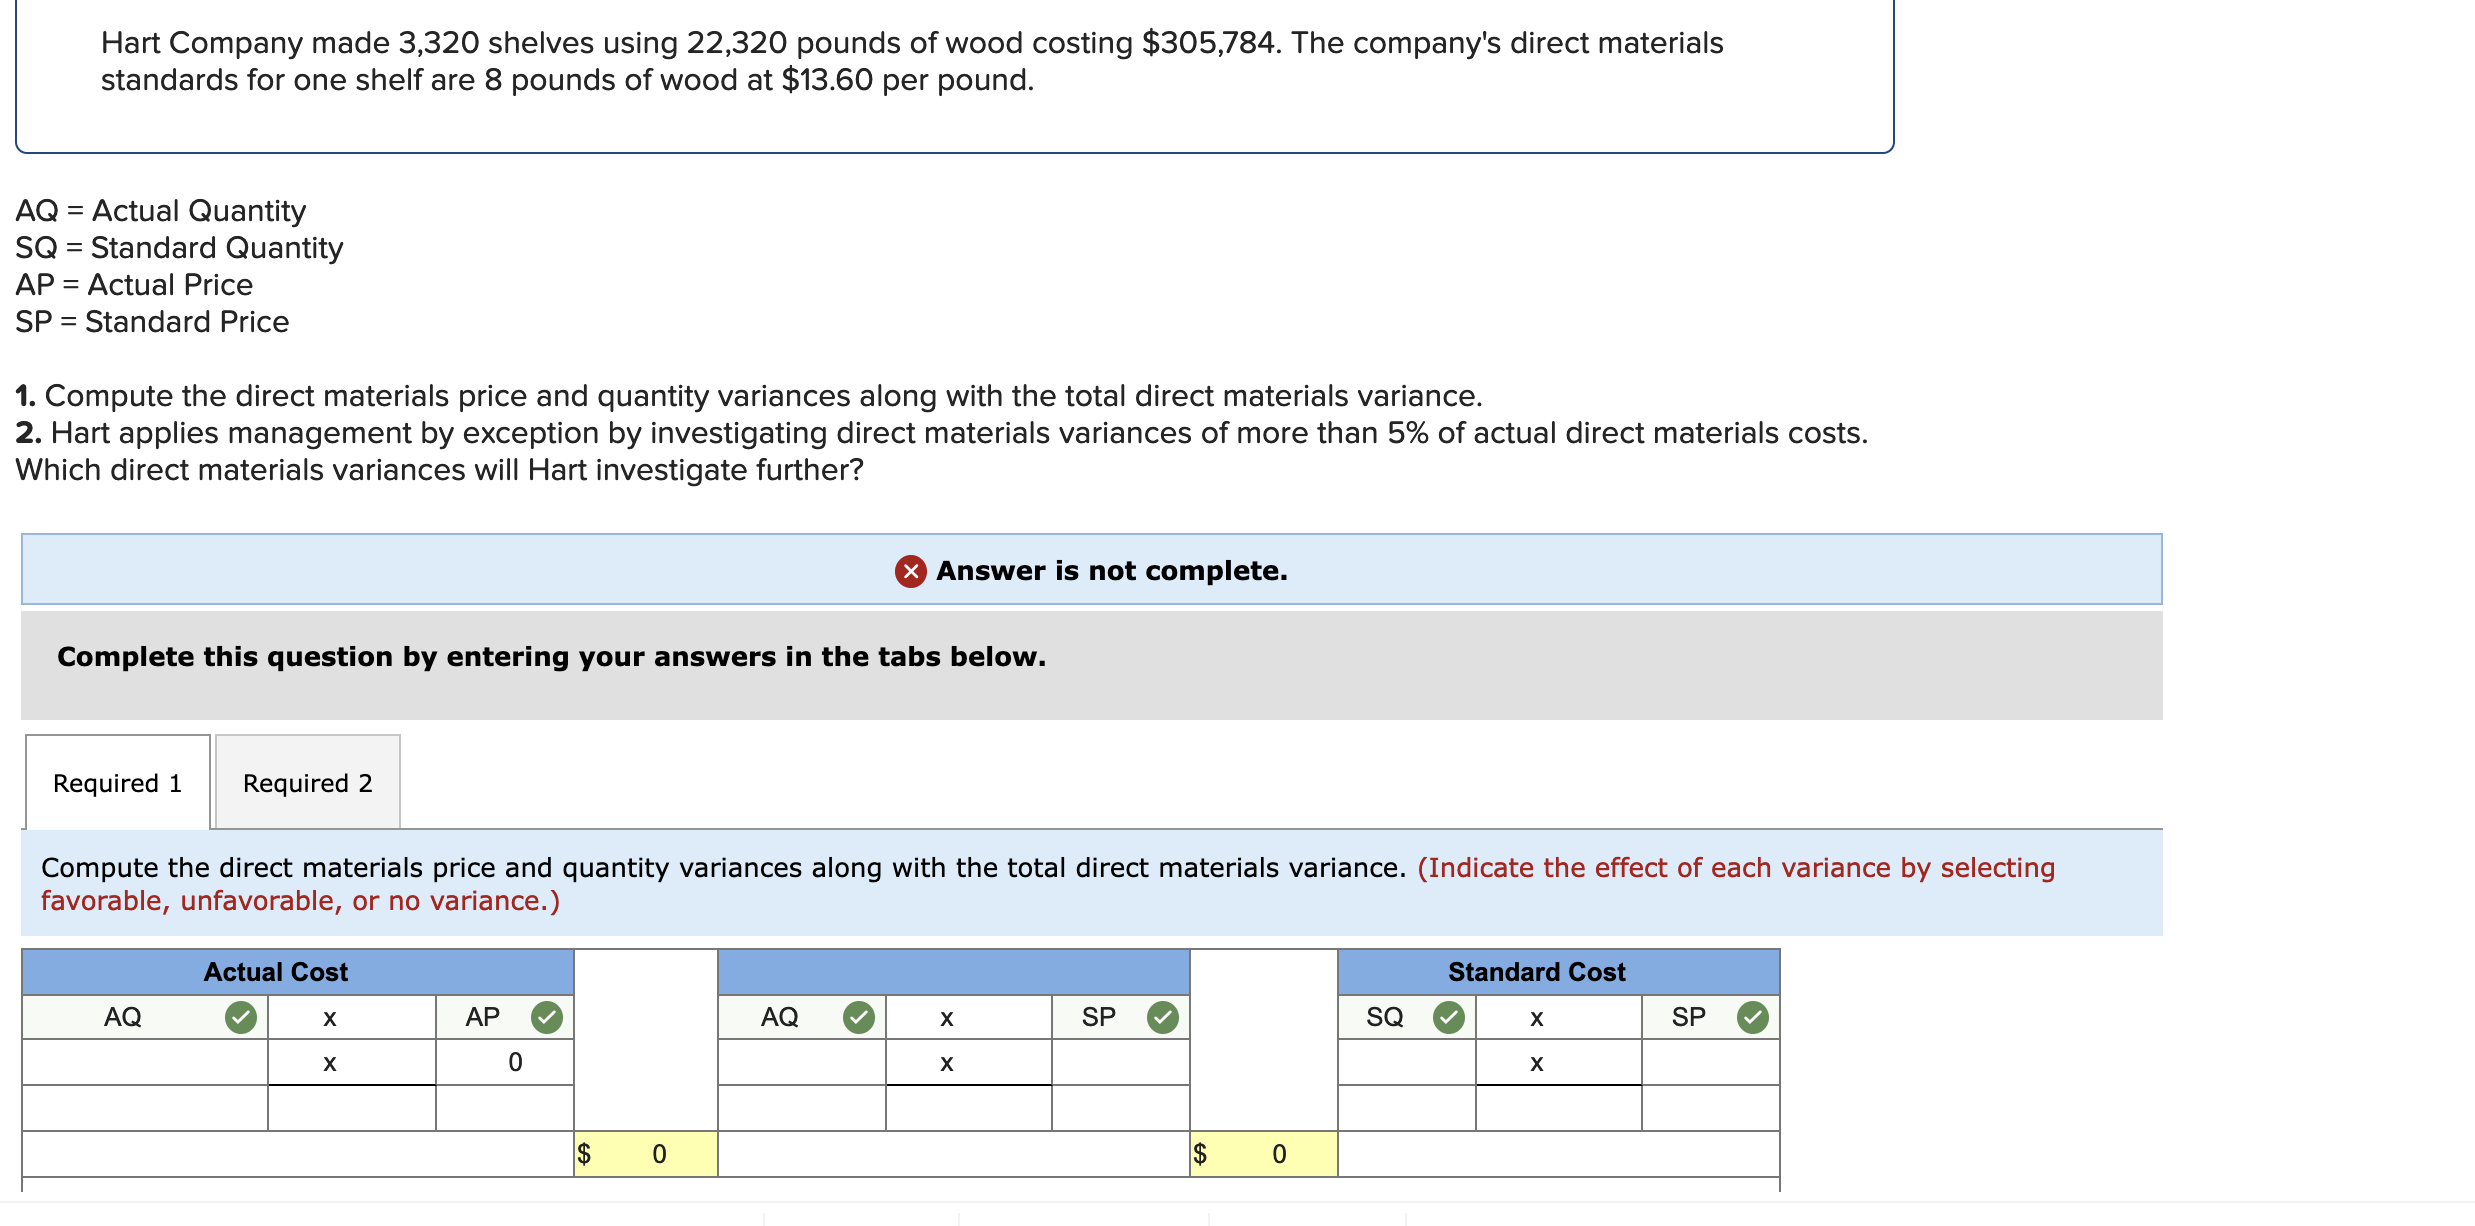Click green checkmark beside Standard Cost SP

click(x=1752, y=1017)
